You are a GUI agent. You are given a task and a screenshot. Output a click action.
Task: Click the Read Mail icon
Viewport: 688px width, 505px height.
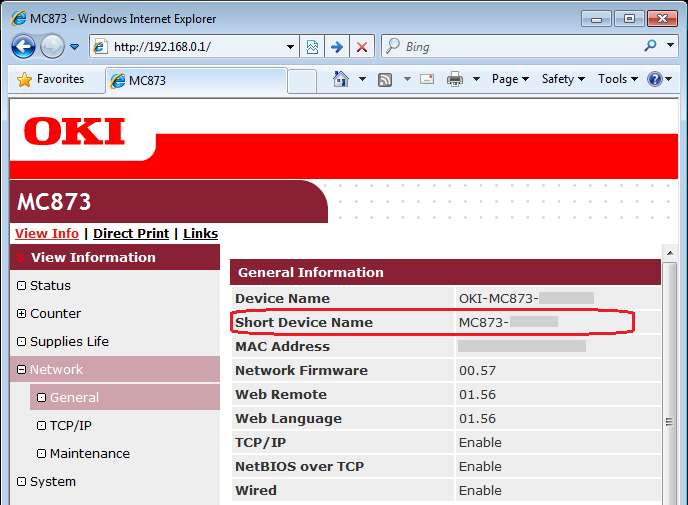(427, 79)
